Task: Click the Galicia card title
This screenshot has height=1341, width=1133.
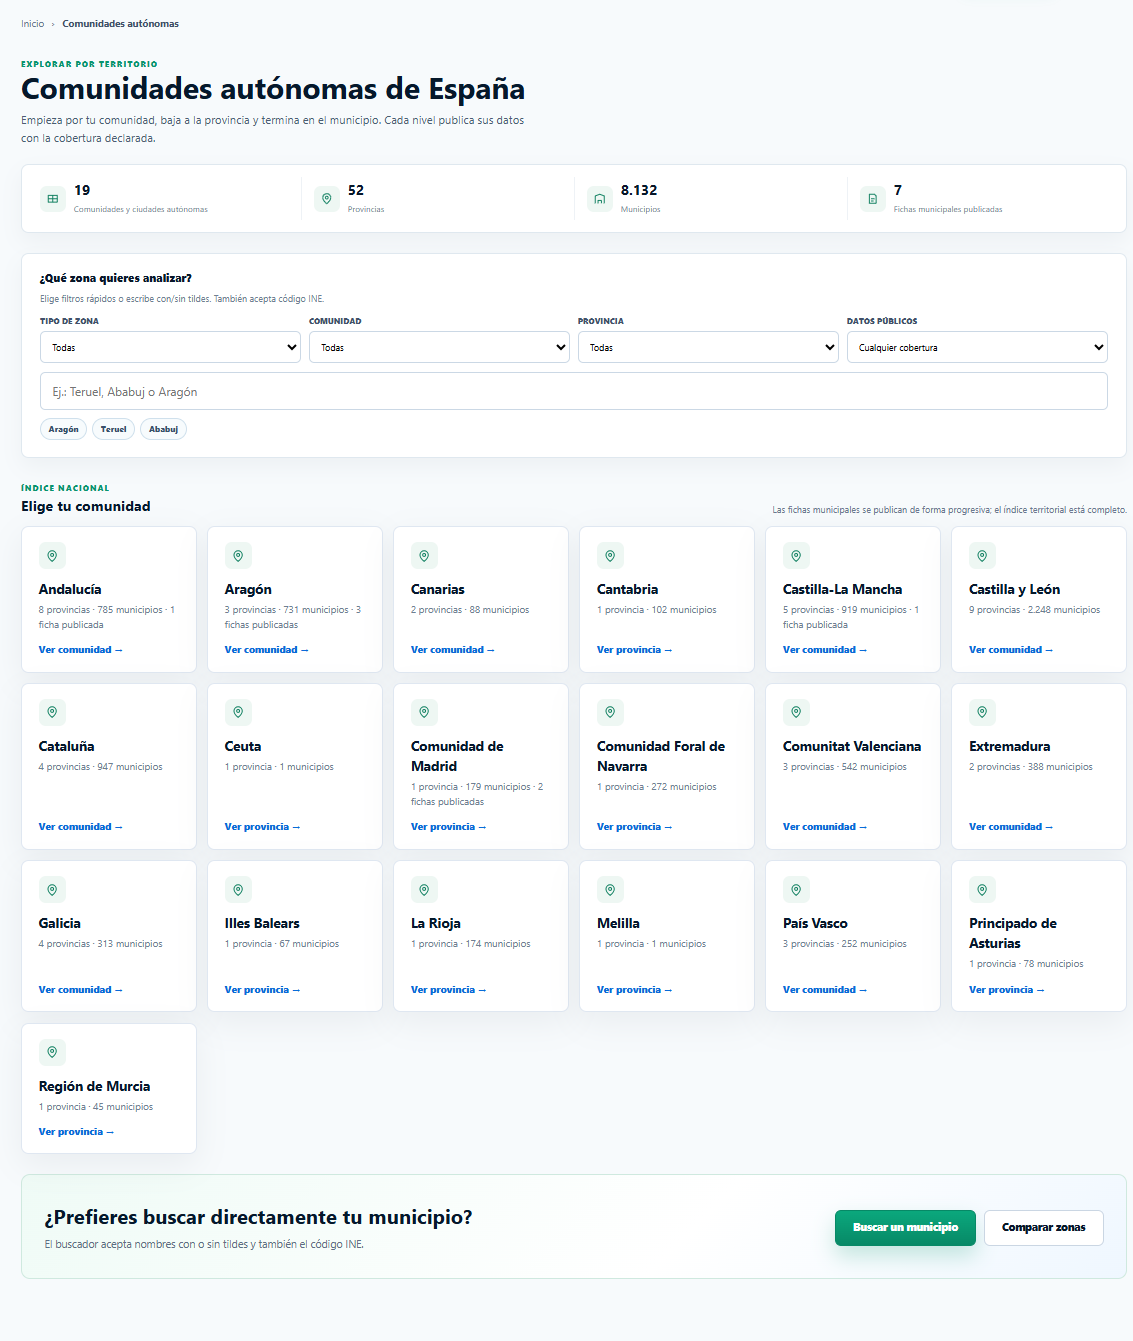Action: (60, 924)
